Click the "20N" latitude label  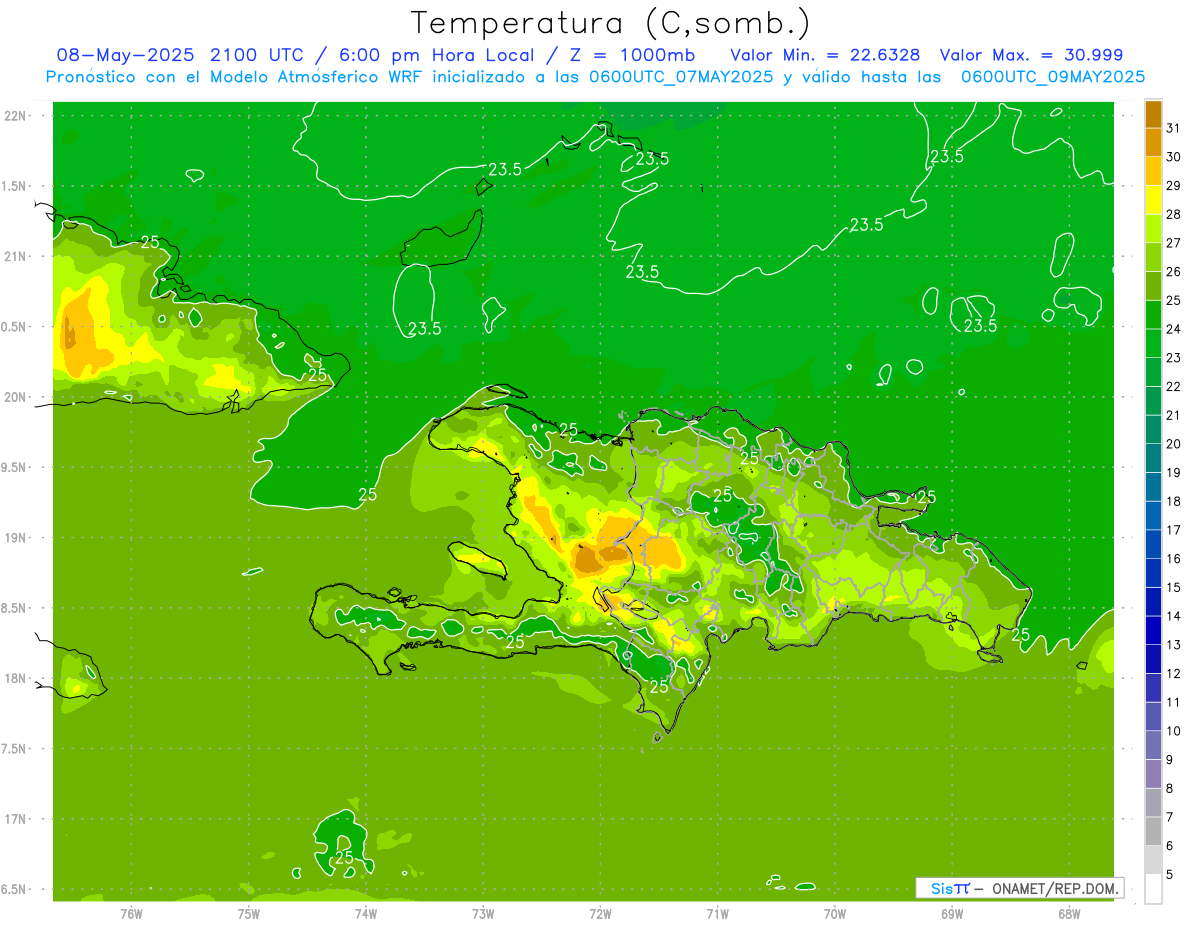click(14, 397)
